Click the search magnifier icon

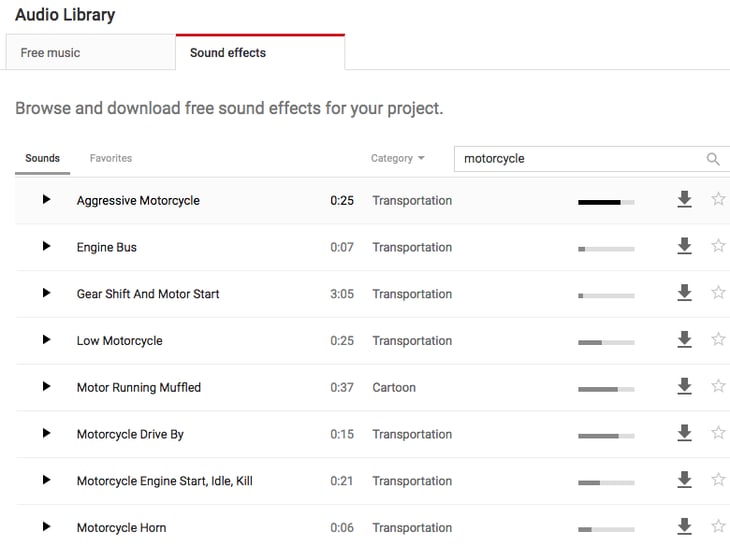pyautogui.click(x=713, y=159)
